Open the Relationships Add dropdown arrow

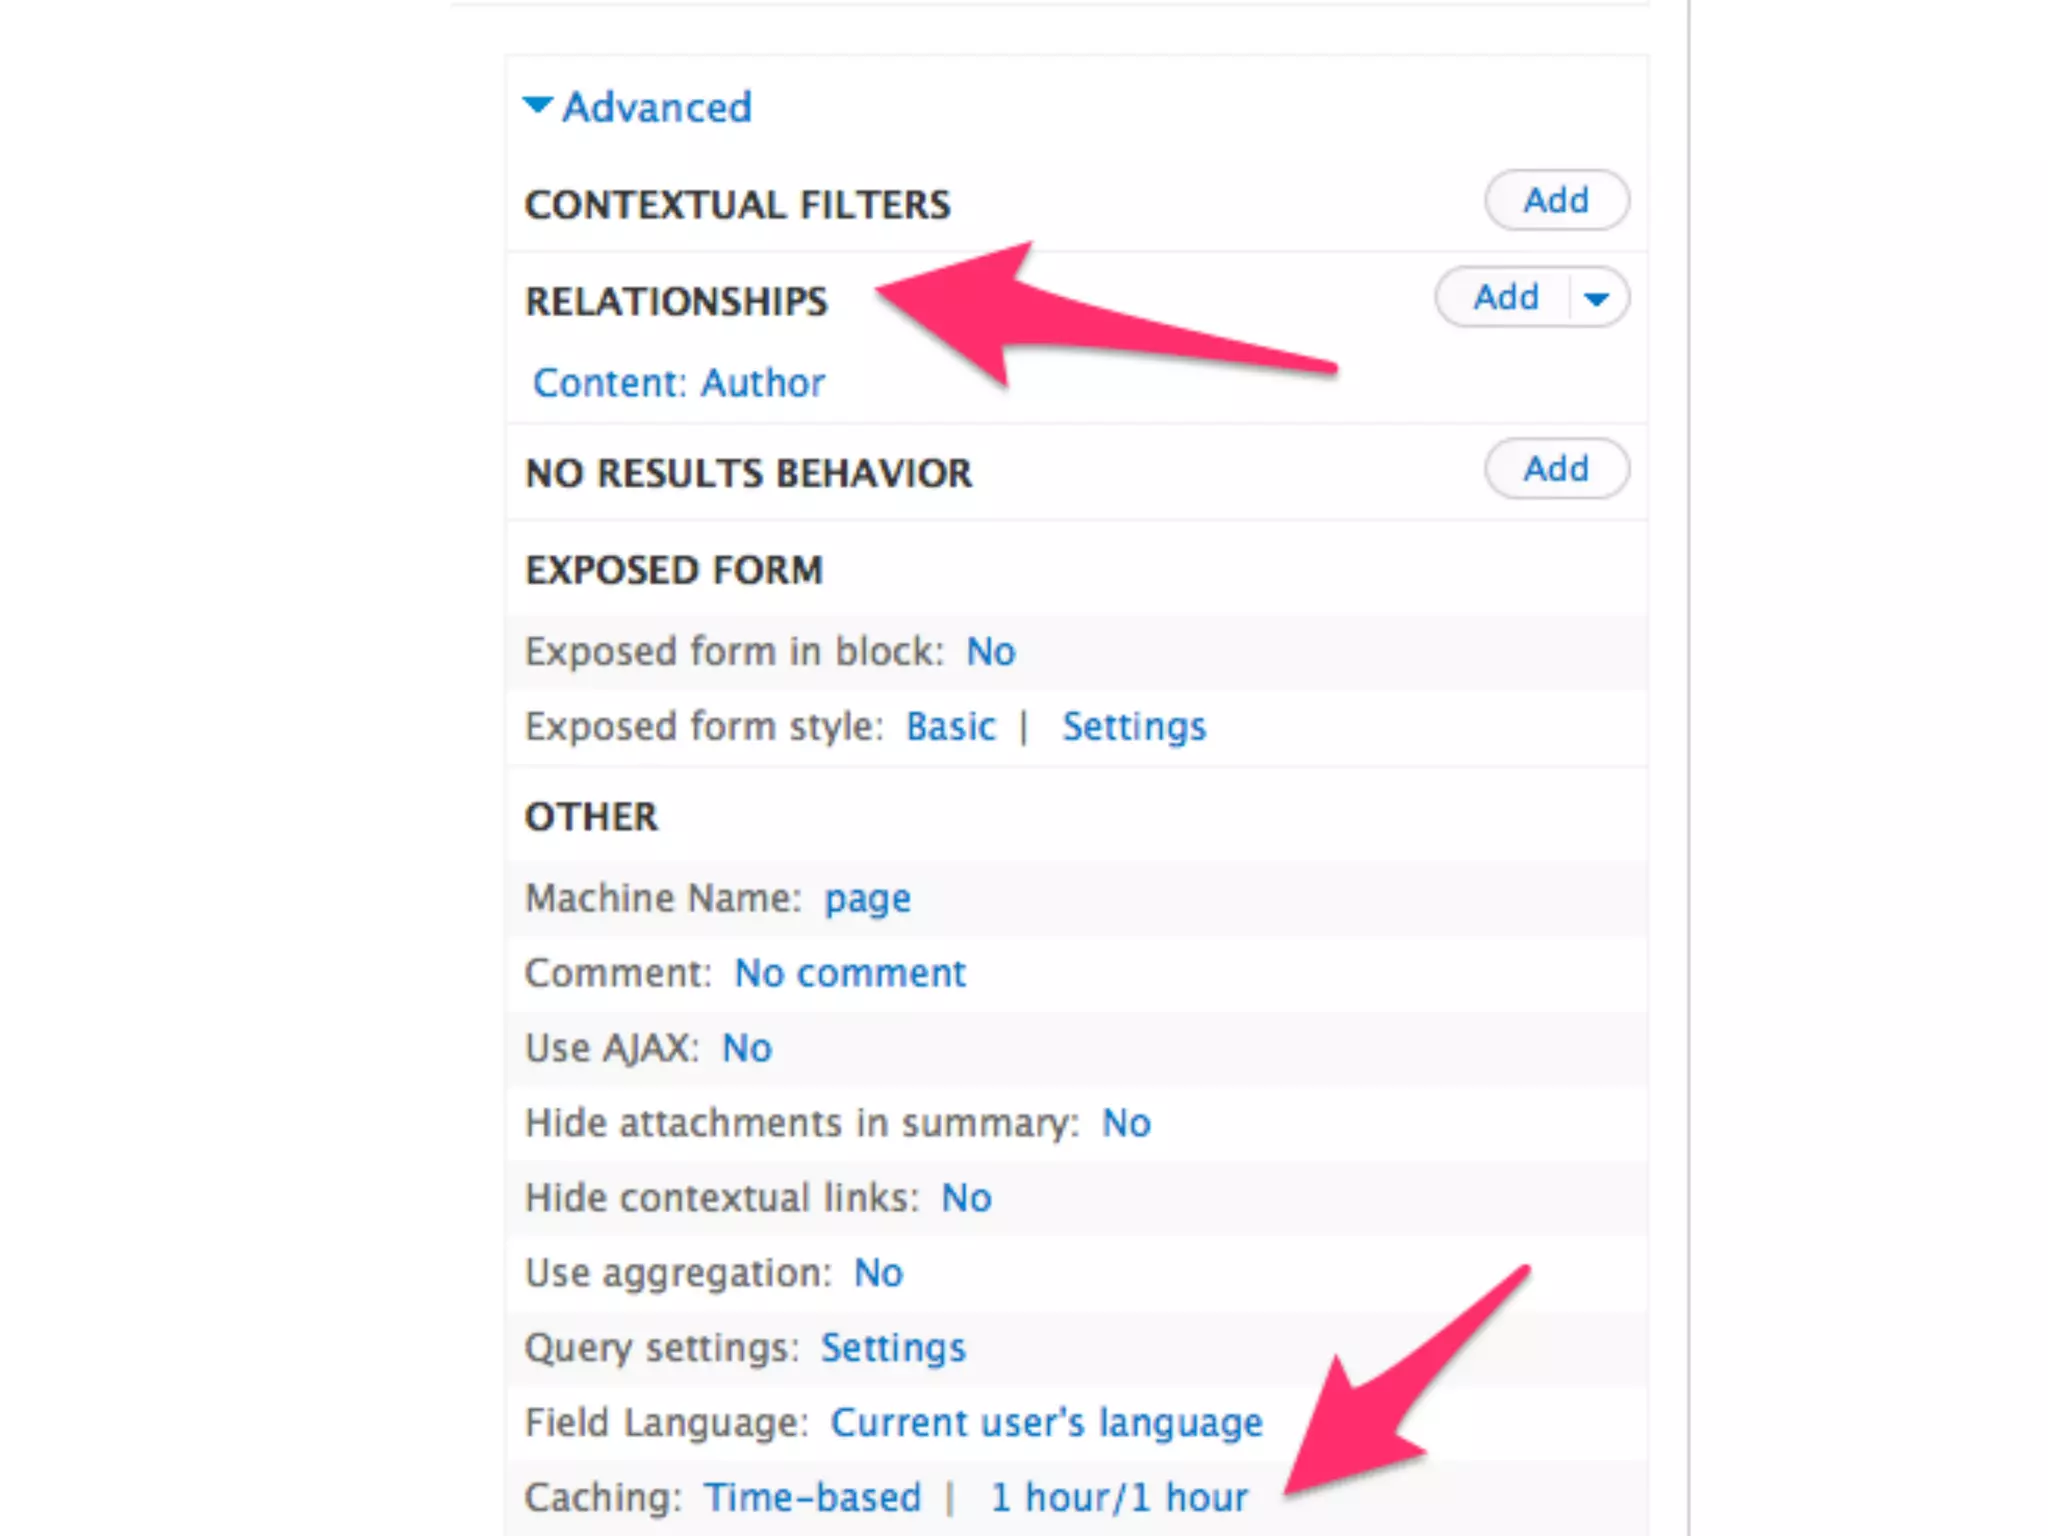pos(1597,299)
